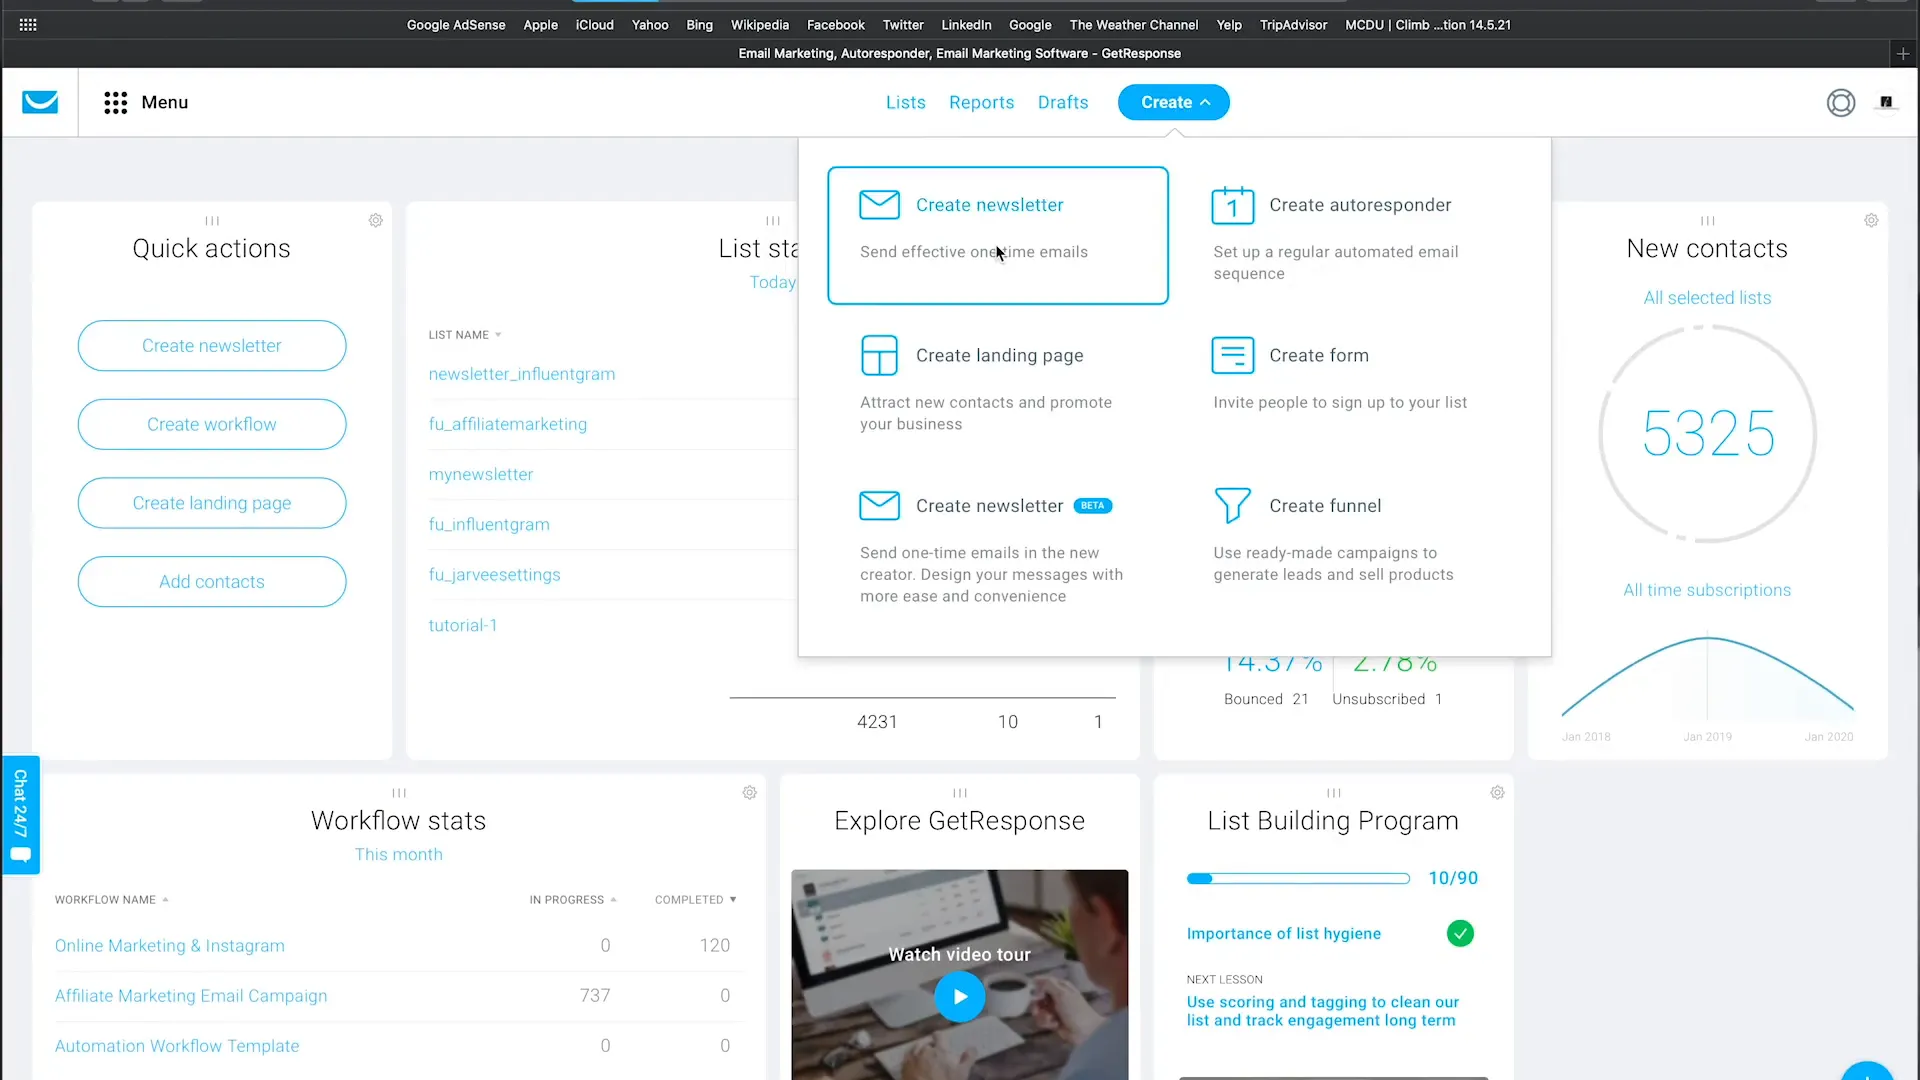Open the Chat 24/7 side tab
This screenshot has height=1080, width=1920.
click(20, 815)
